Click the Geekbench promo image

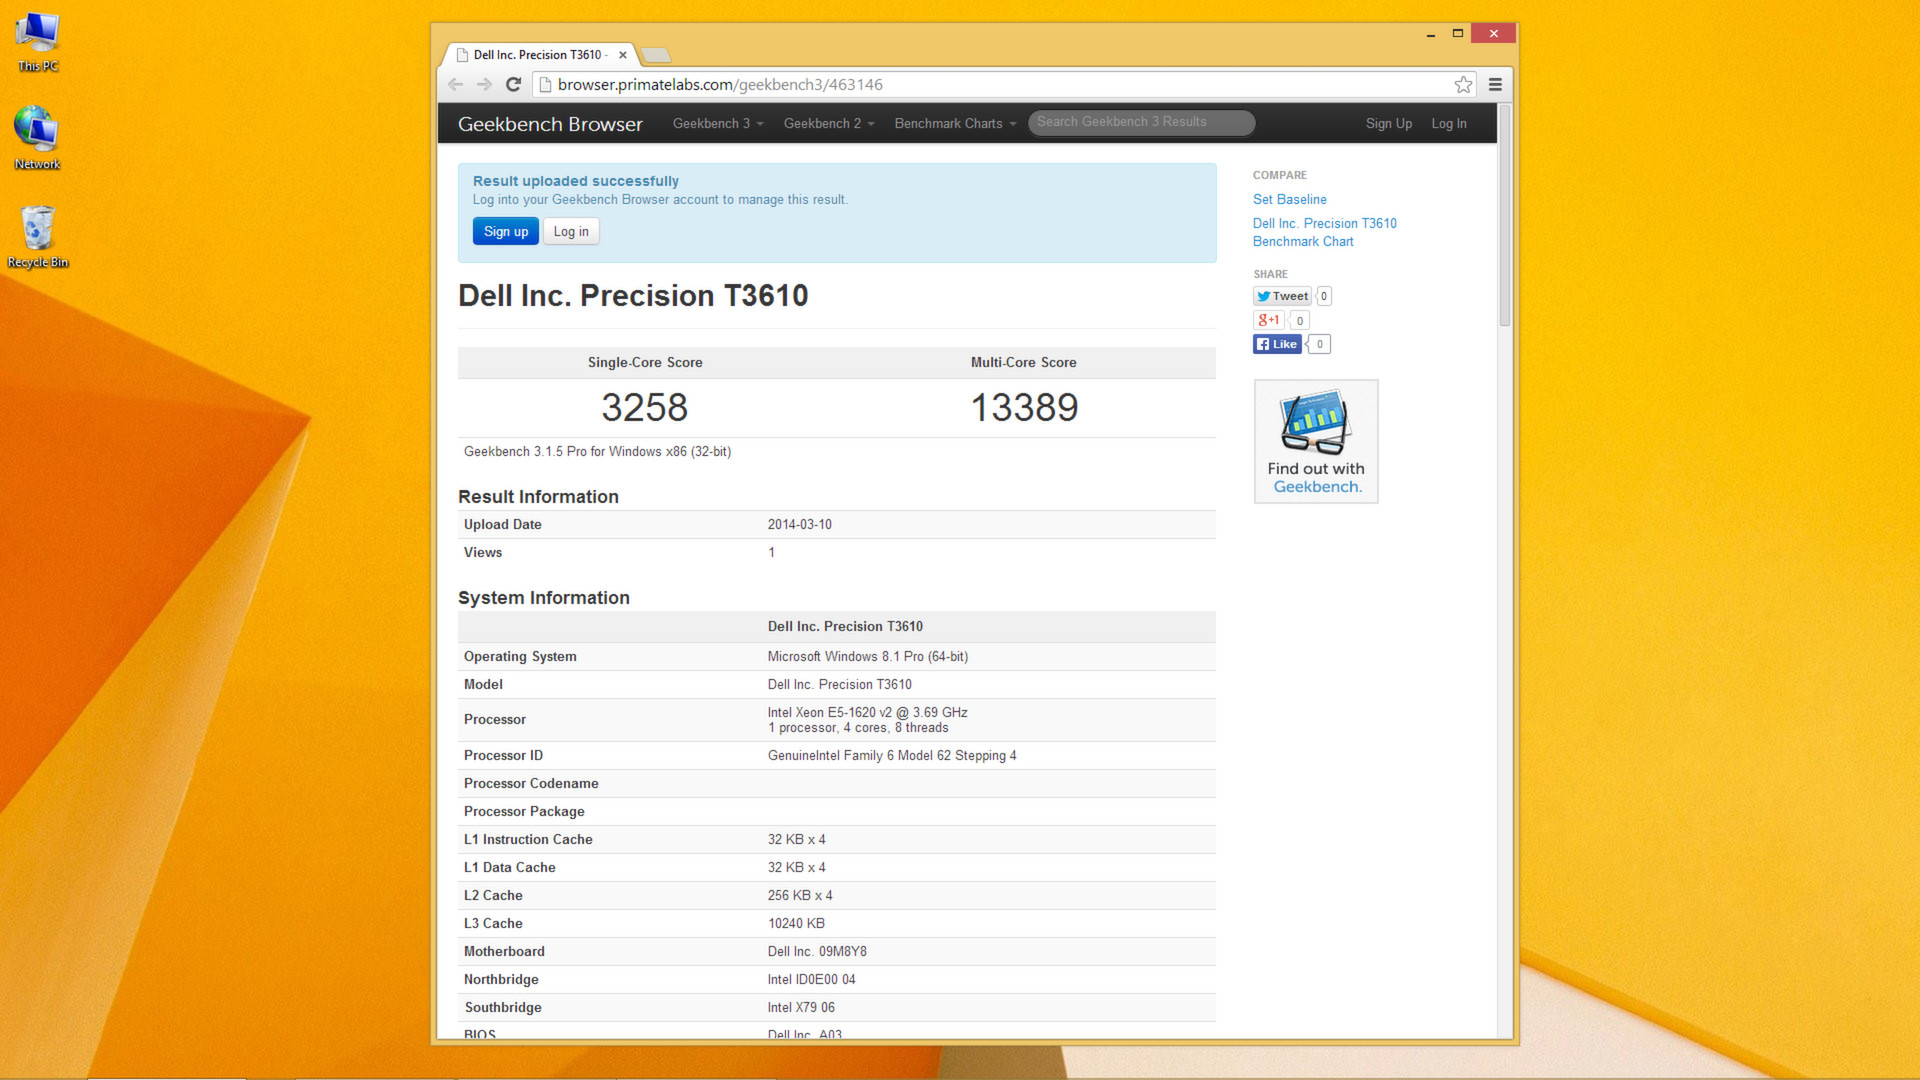coord(1315,440)
